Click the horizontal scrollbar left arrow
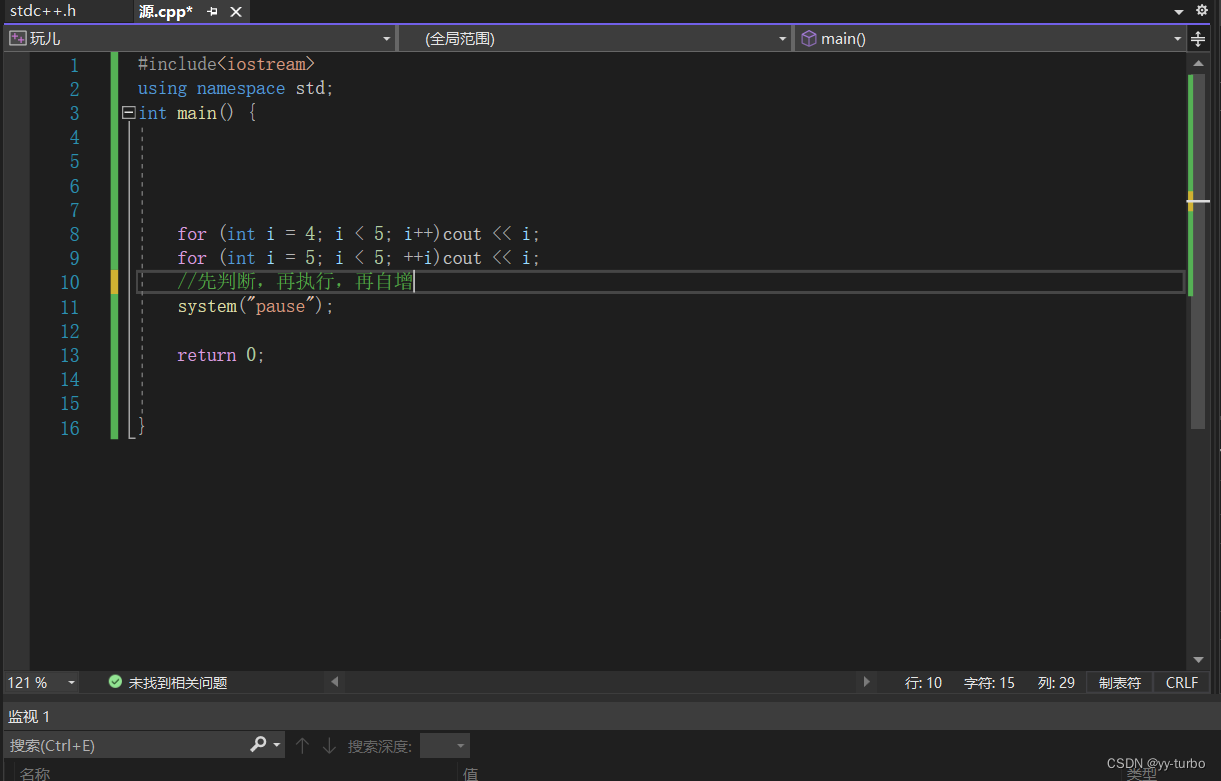This screenshot has height=781, width=1221. tap(335, 682)
